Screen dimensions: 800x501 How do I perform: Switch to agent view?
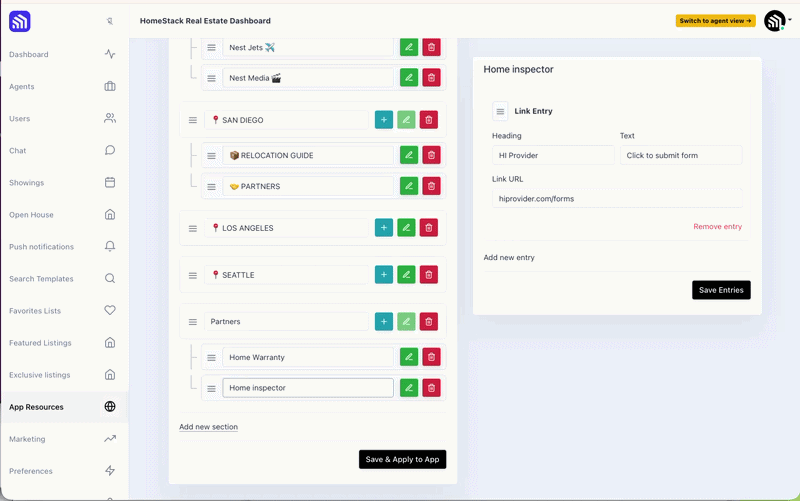coord(715,21)
